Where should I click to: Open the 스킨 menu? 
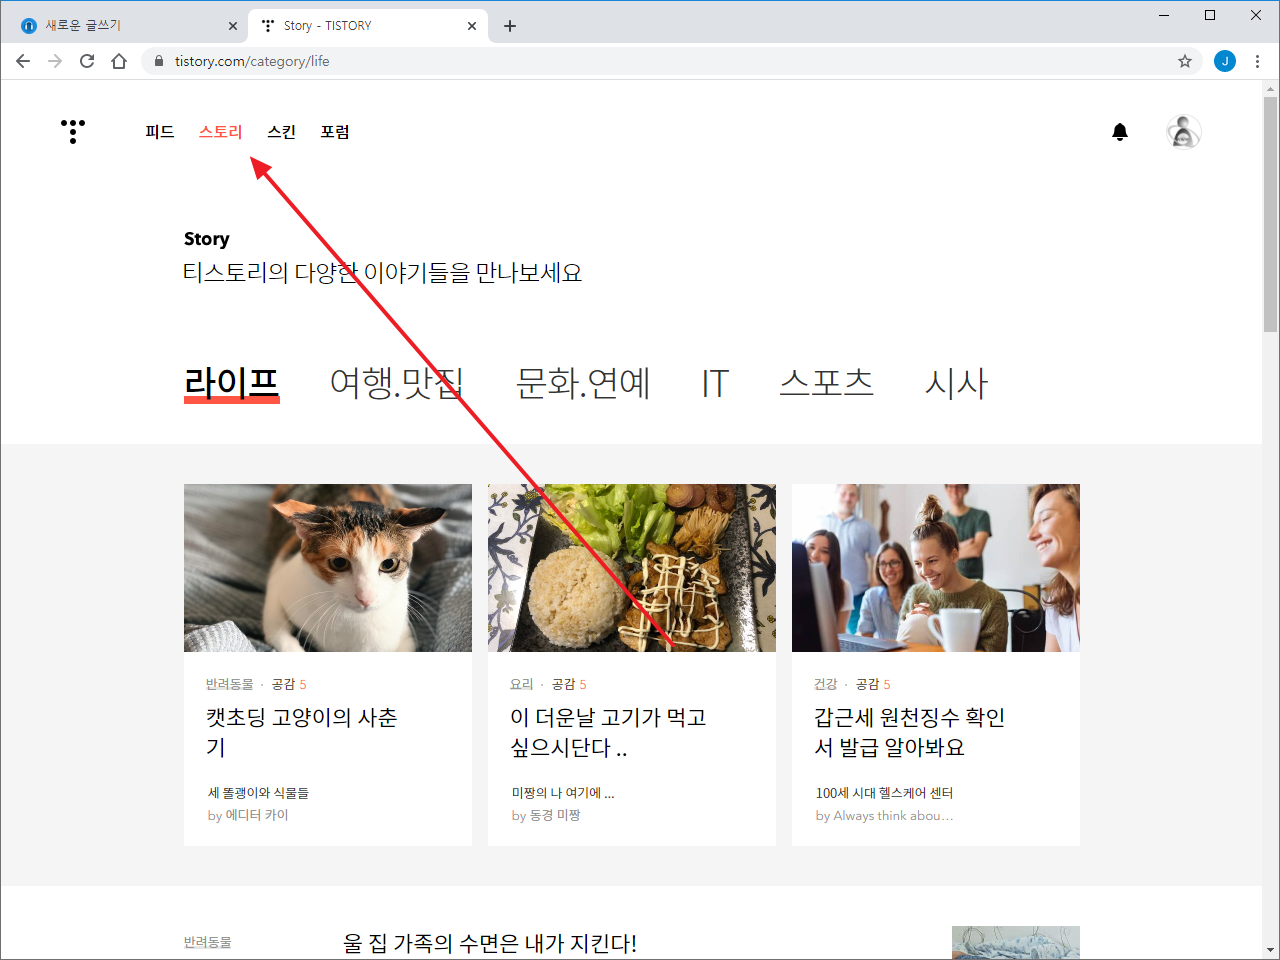tap(282, 132)
